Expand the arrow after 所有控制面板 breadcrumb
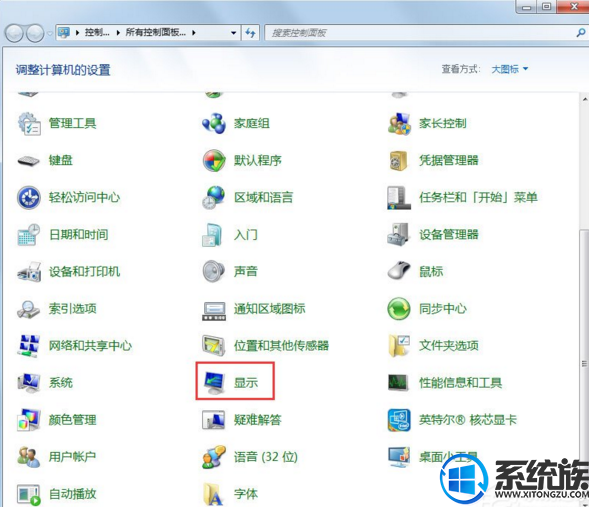The image size is (589, 507). tap(194, 33)
